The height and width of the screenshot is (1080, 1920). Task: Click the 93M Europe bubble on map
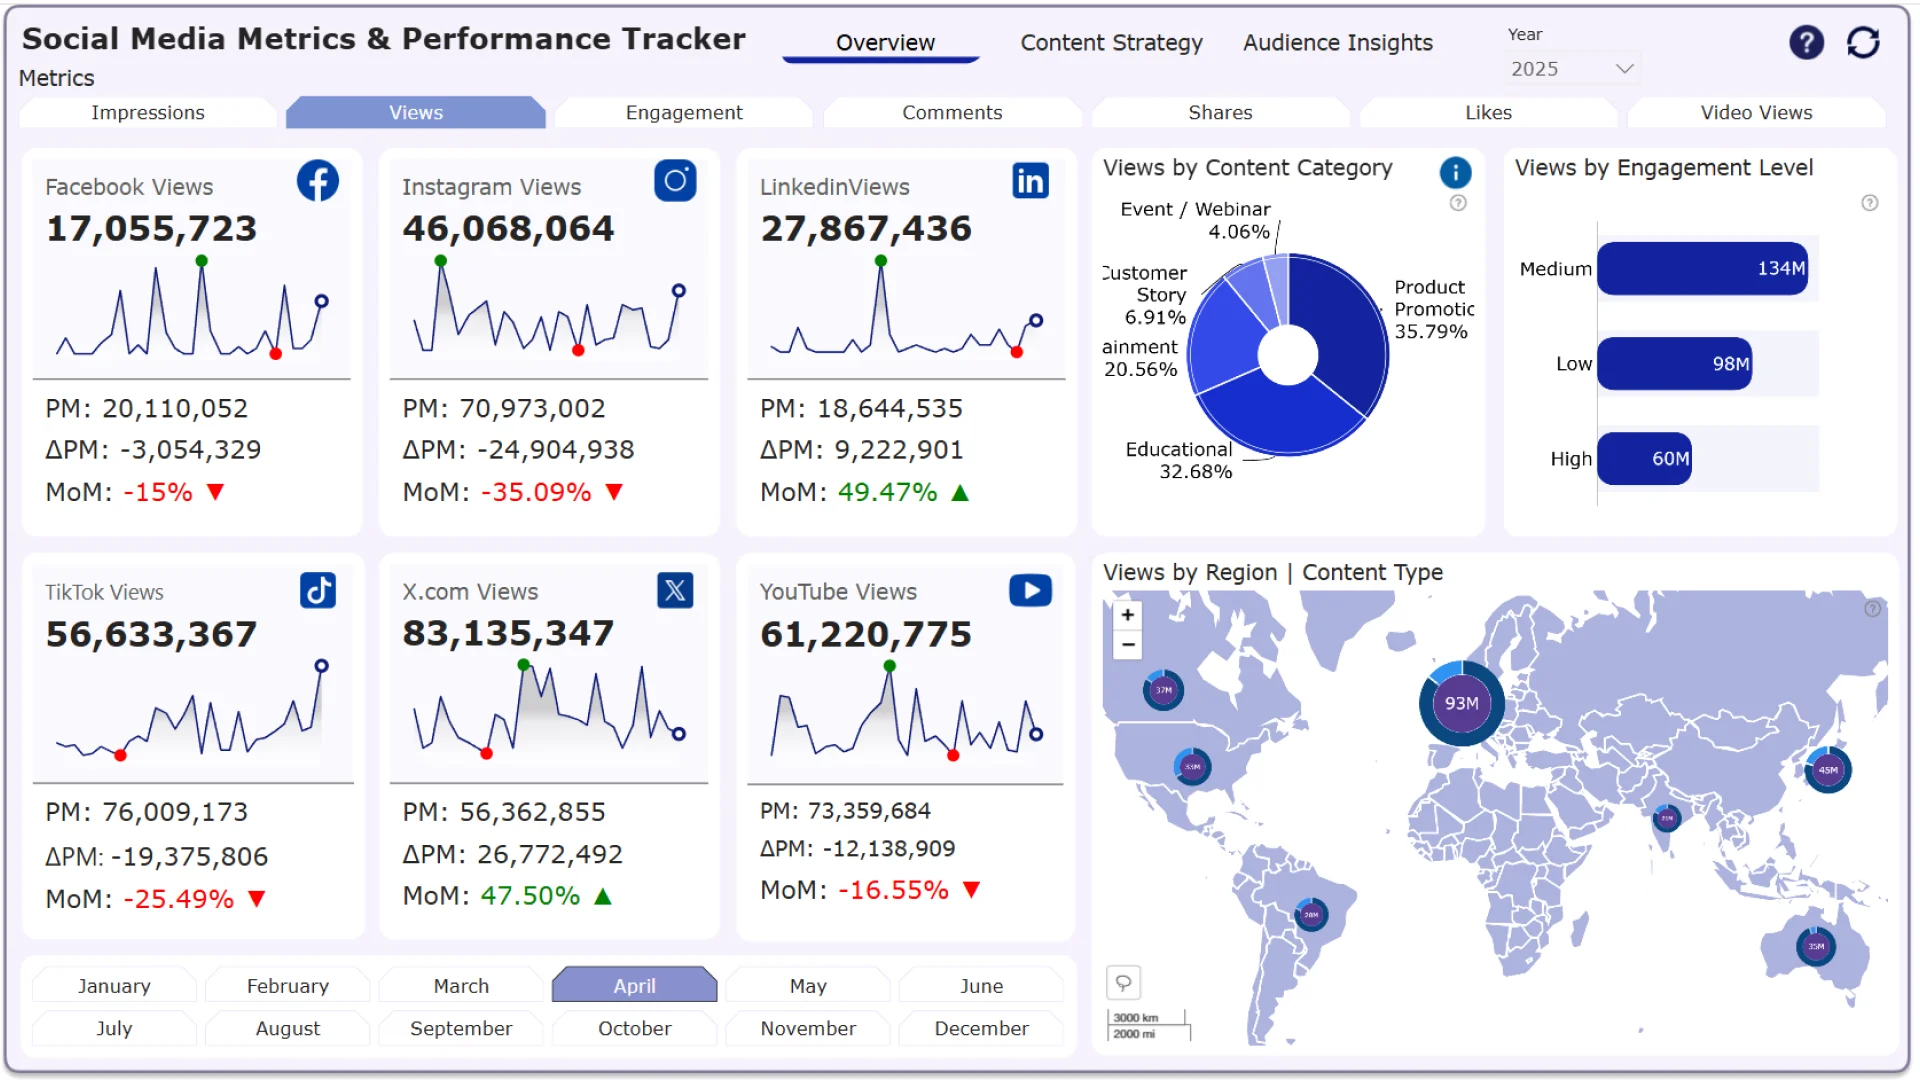(1461, 703)
